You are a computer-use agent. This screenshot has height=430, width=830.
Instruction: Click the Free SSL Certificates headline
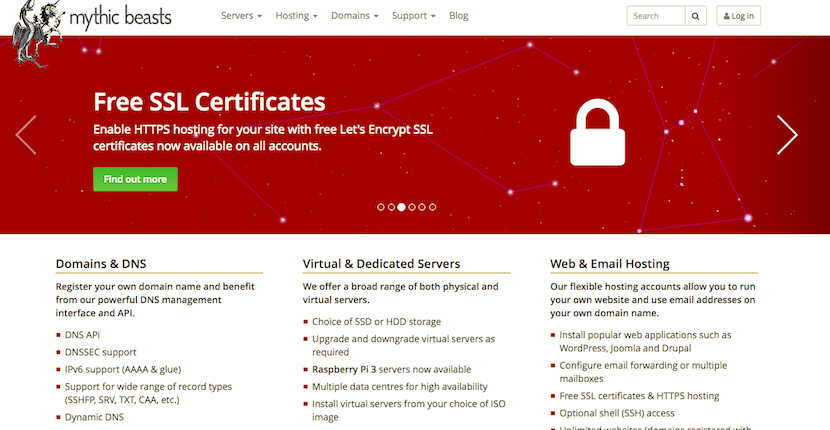tap(209, 102)
